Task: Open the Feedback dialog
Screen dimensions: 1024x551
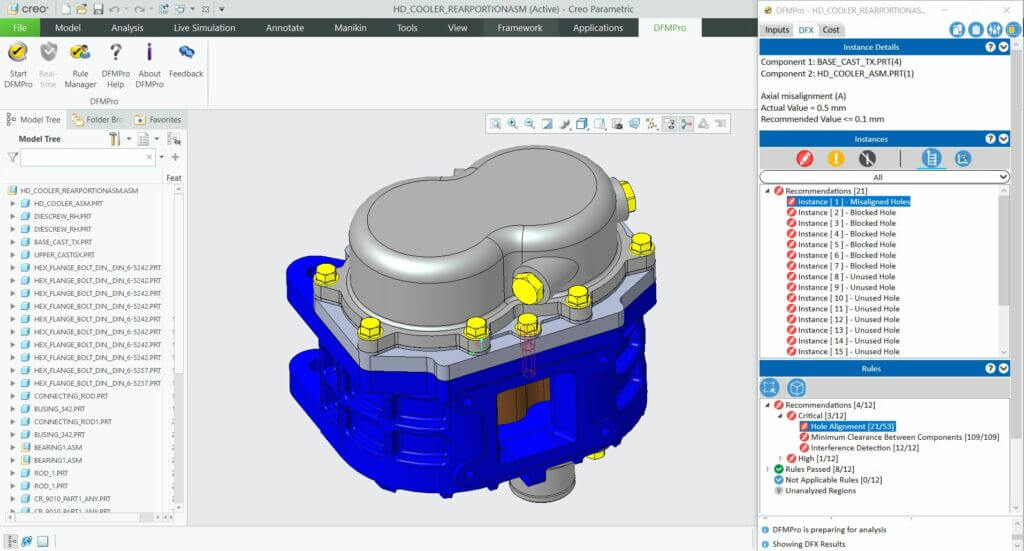Action: click(186, 61)
